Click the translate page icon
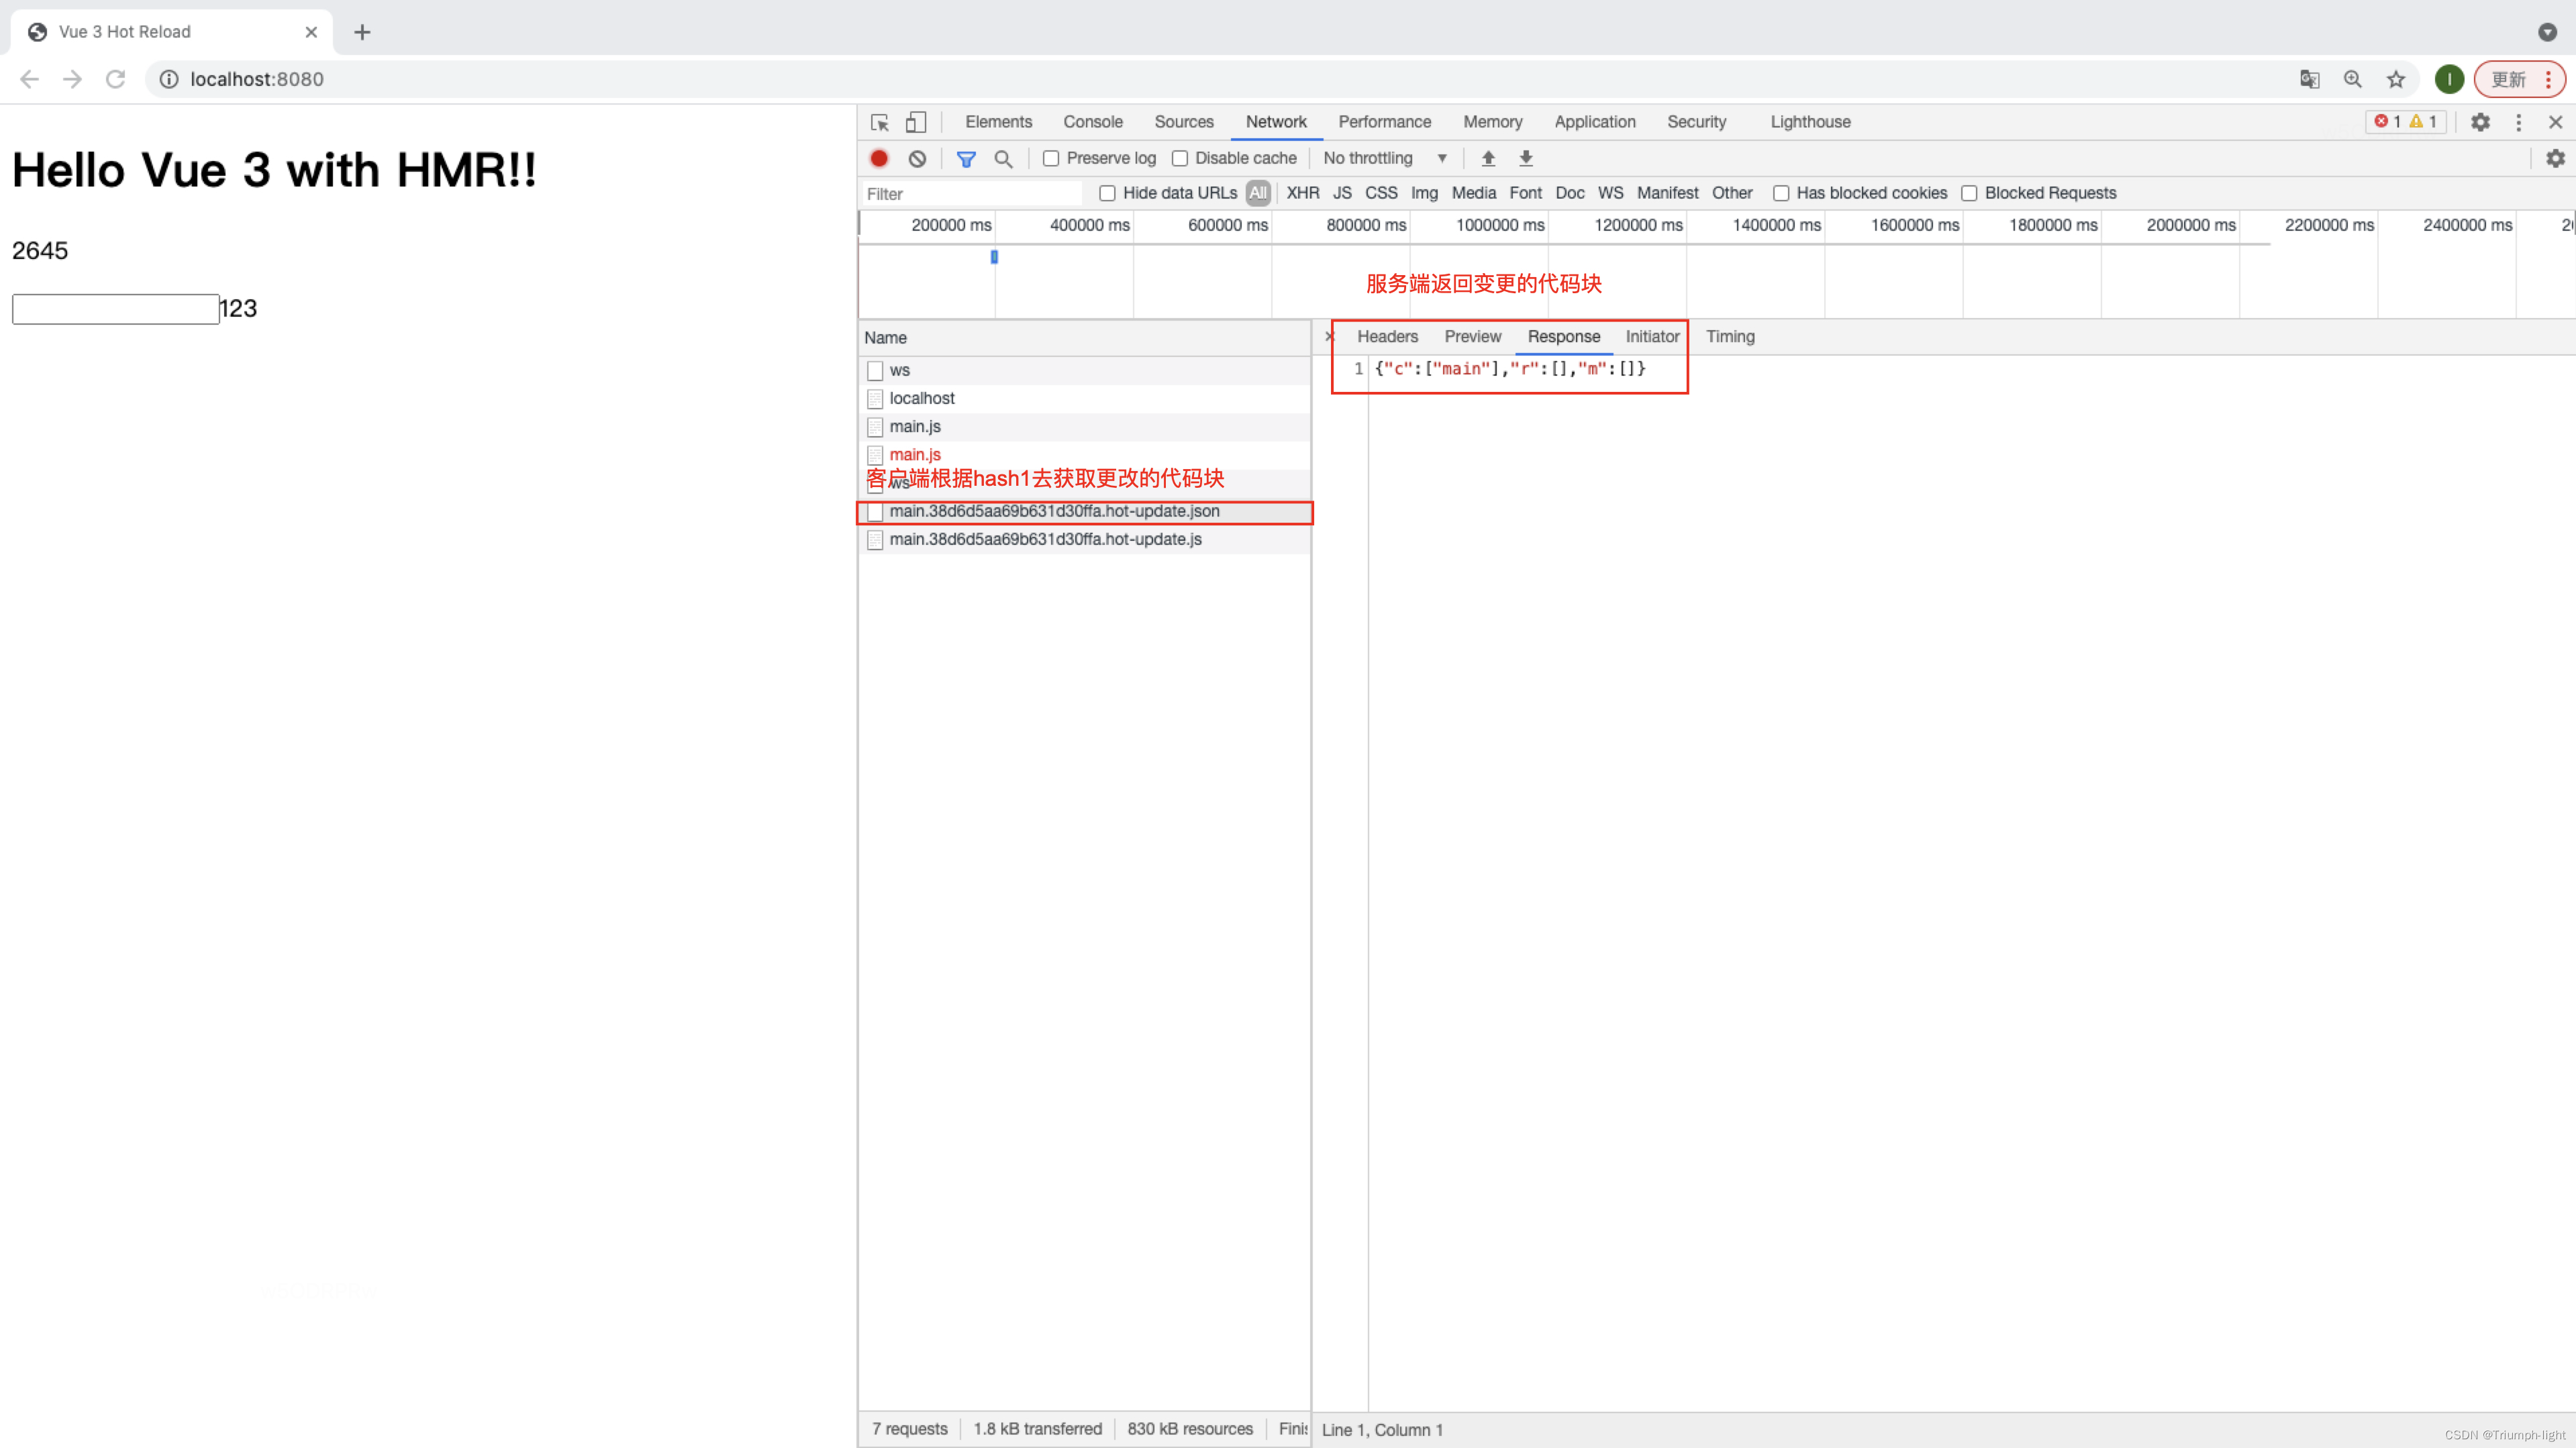The height and width of the screenshot is (1448, 2576). [x=2309, y=79]
